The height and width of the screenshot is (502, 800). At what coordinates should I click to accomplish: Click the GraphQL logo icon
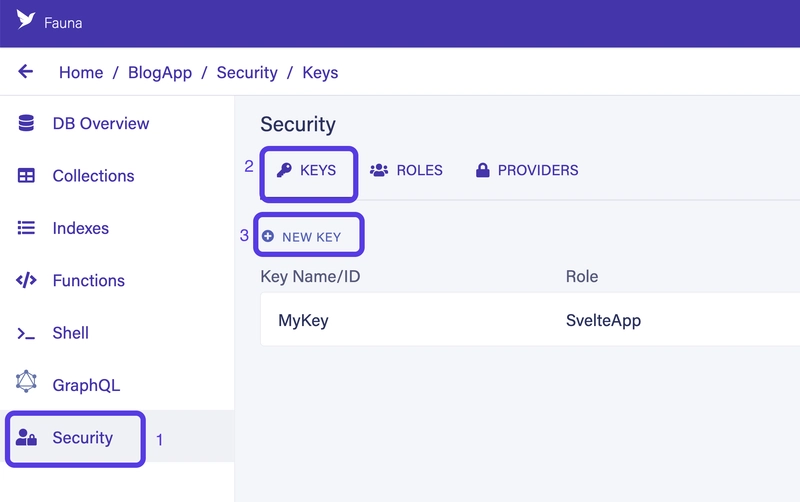click(x=26, y=382)
